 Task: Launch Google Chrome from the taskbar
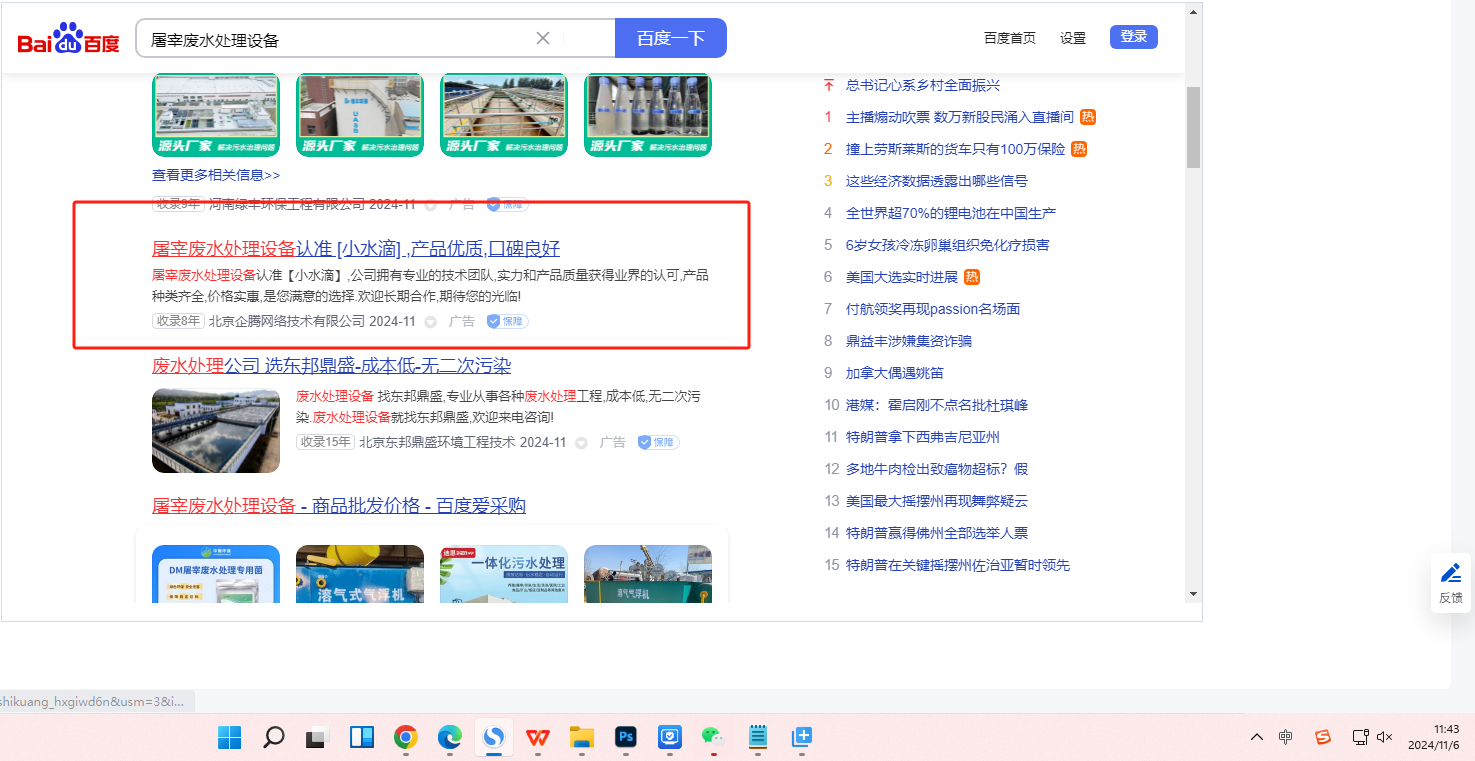click(405, 738)
